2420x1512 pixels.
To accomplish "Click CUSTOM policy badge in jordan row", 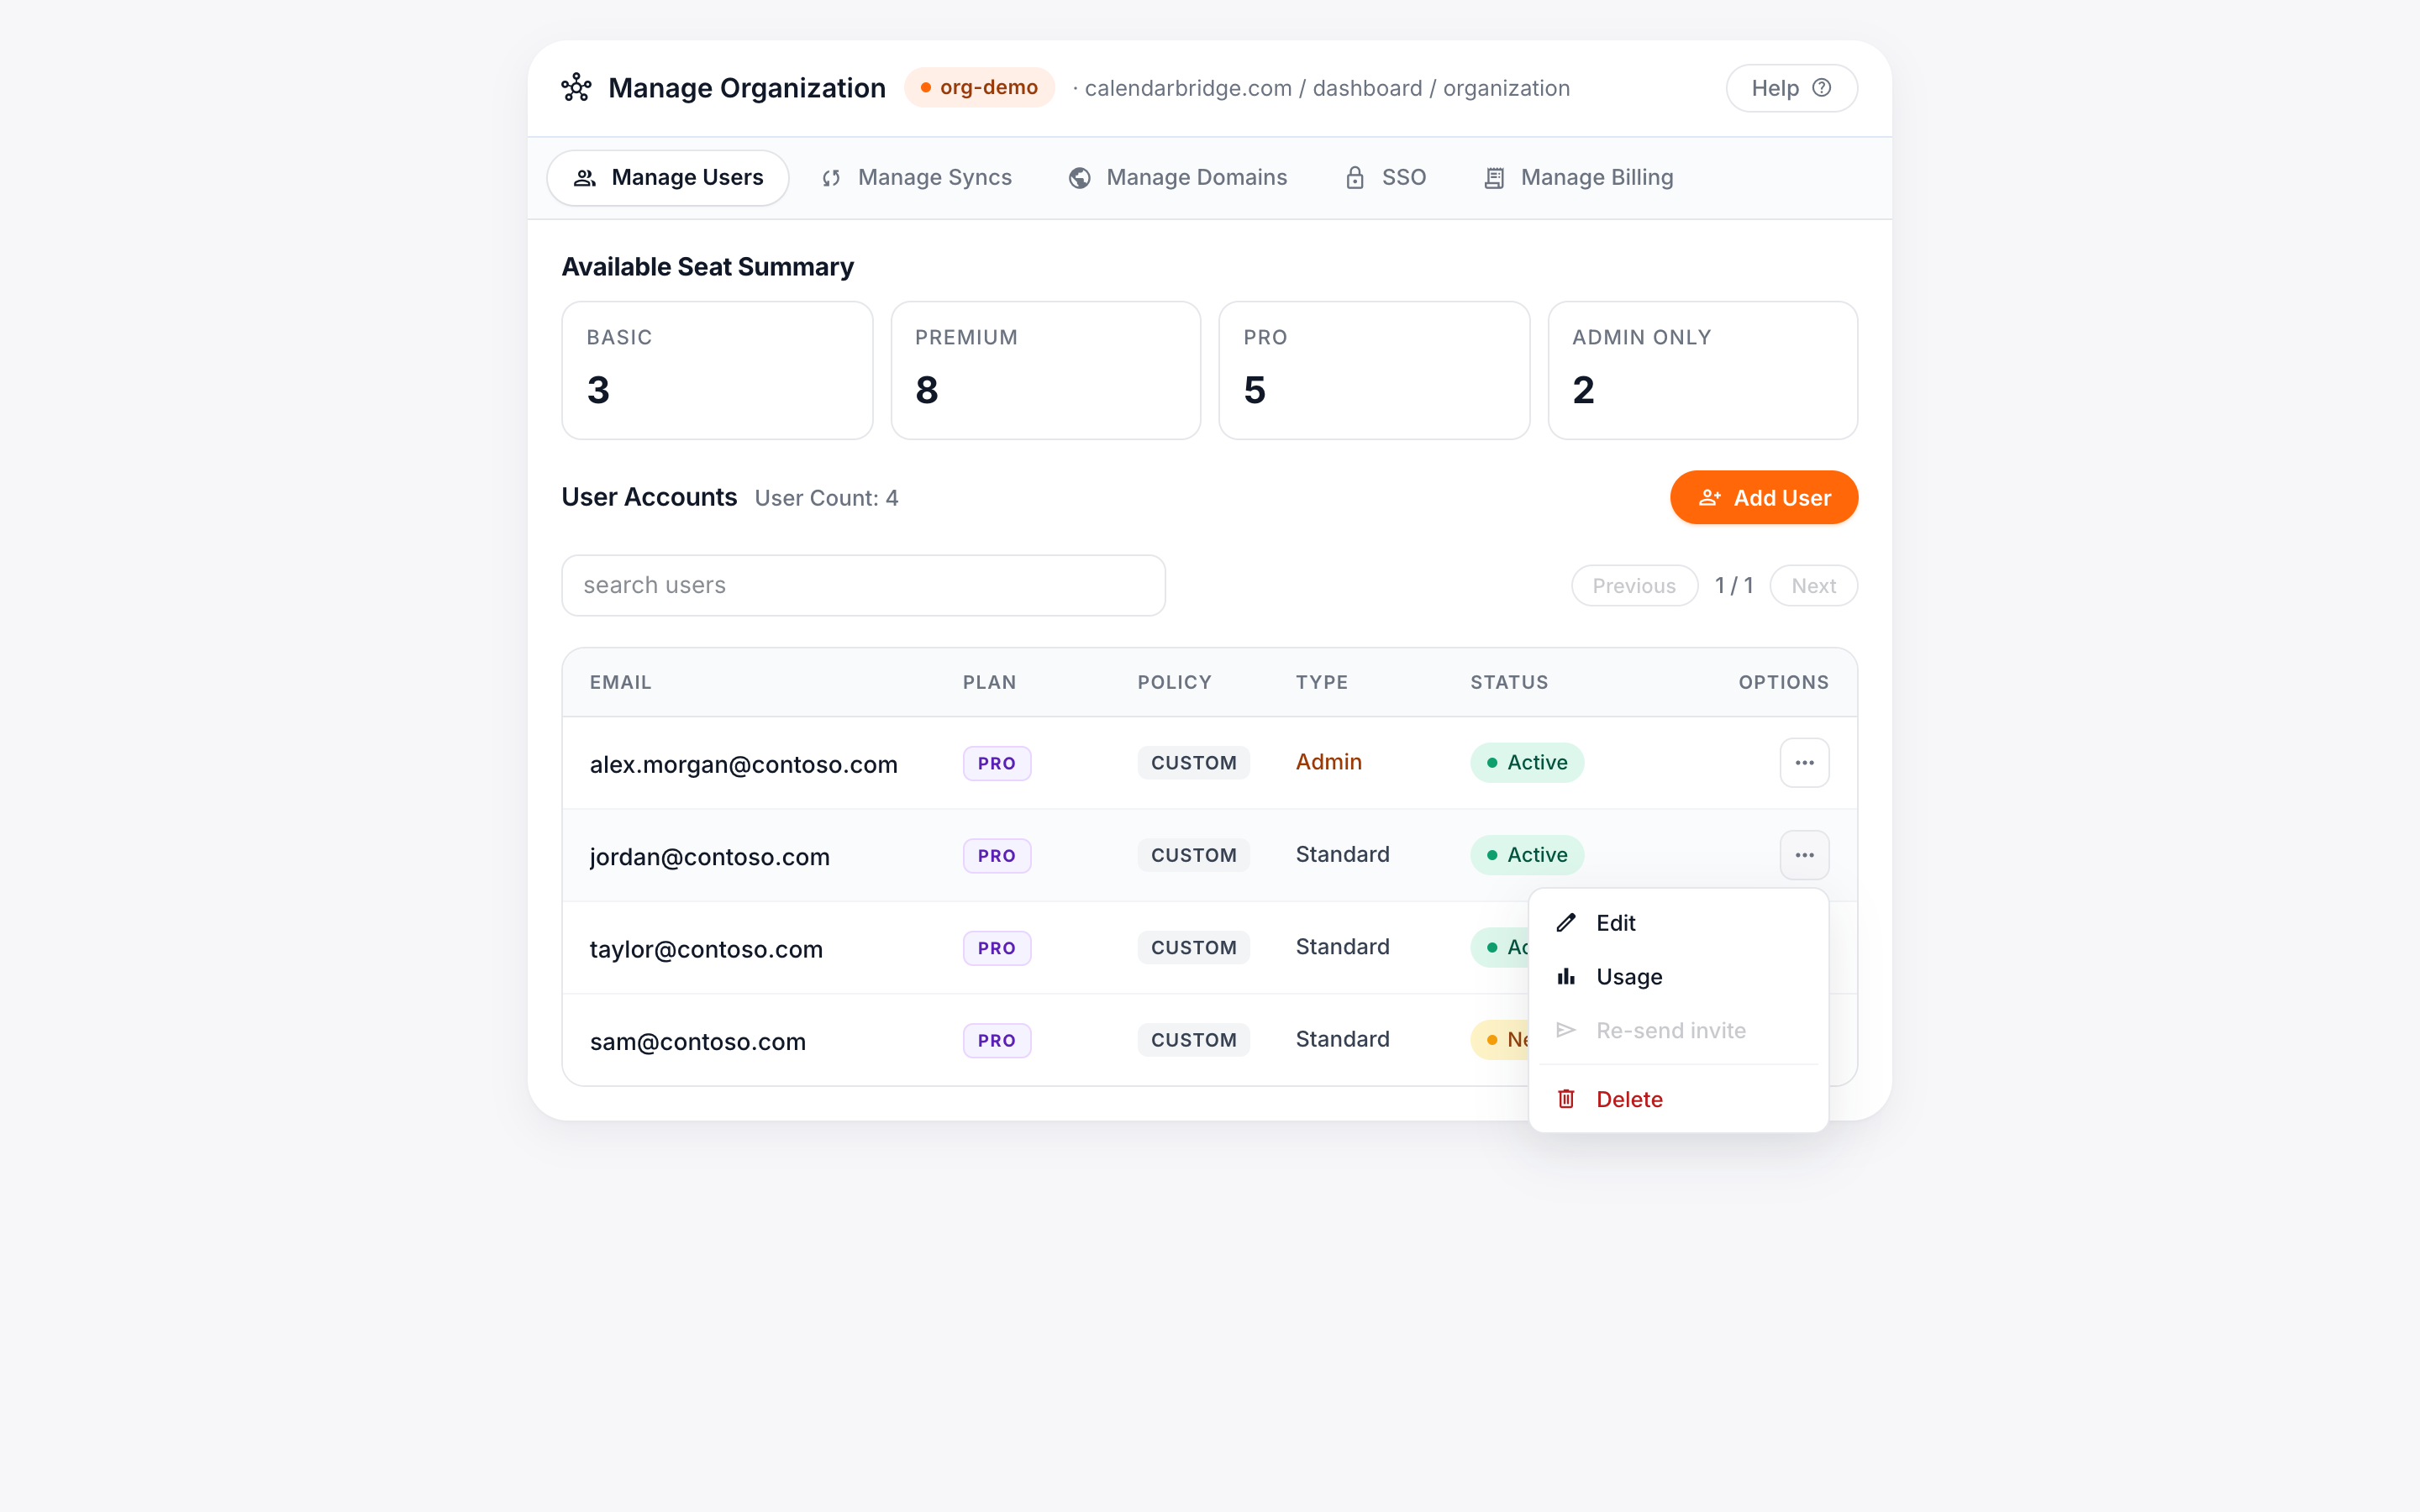I will coord(1193,855).
